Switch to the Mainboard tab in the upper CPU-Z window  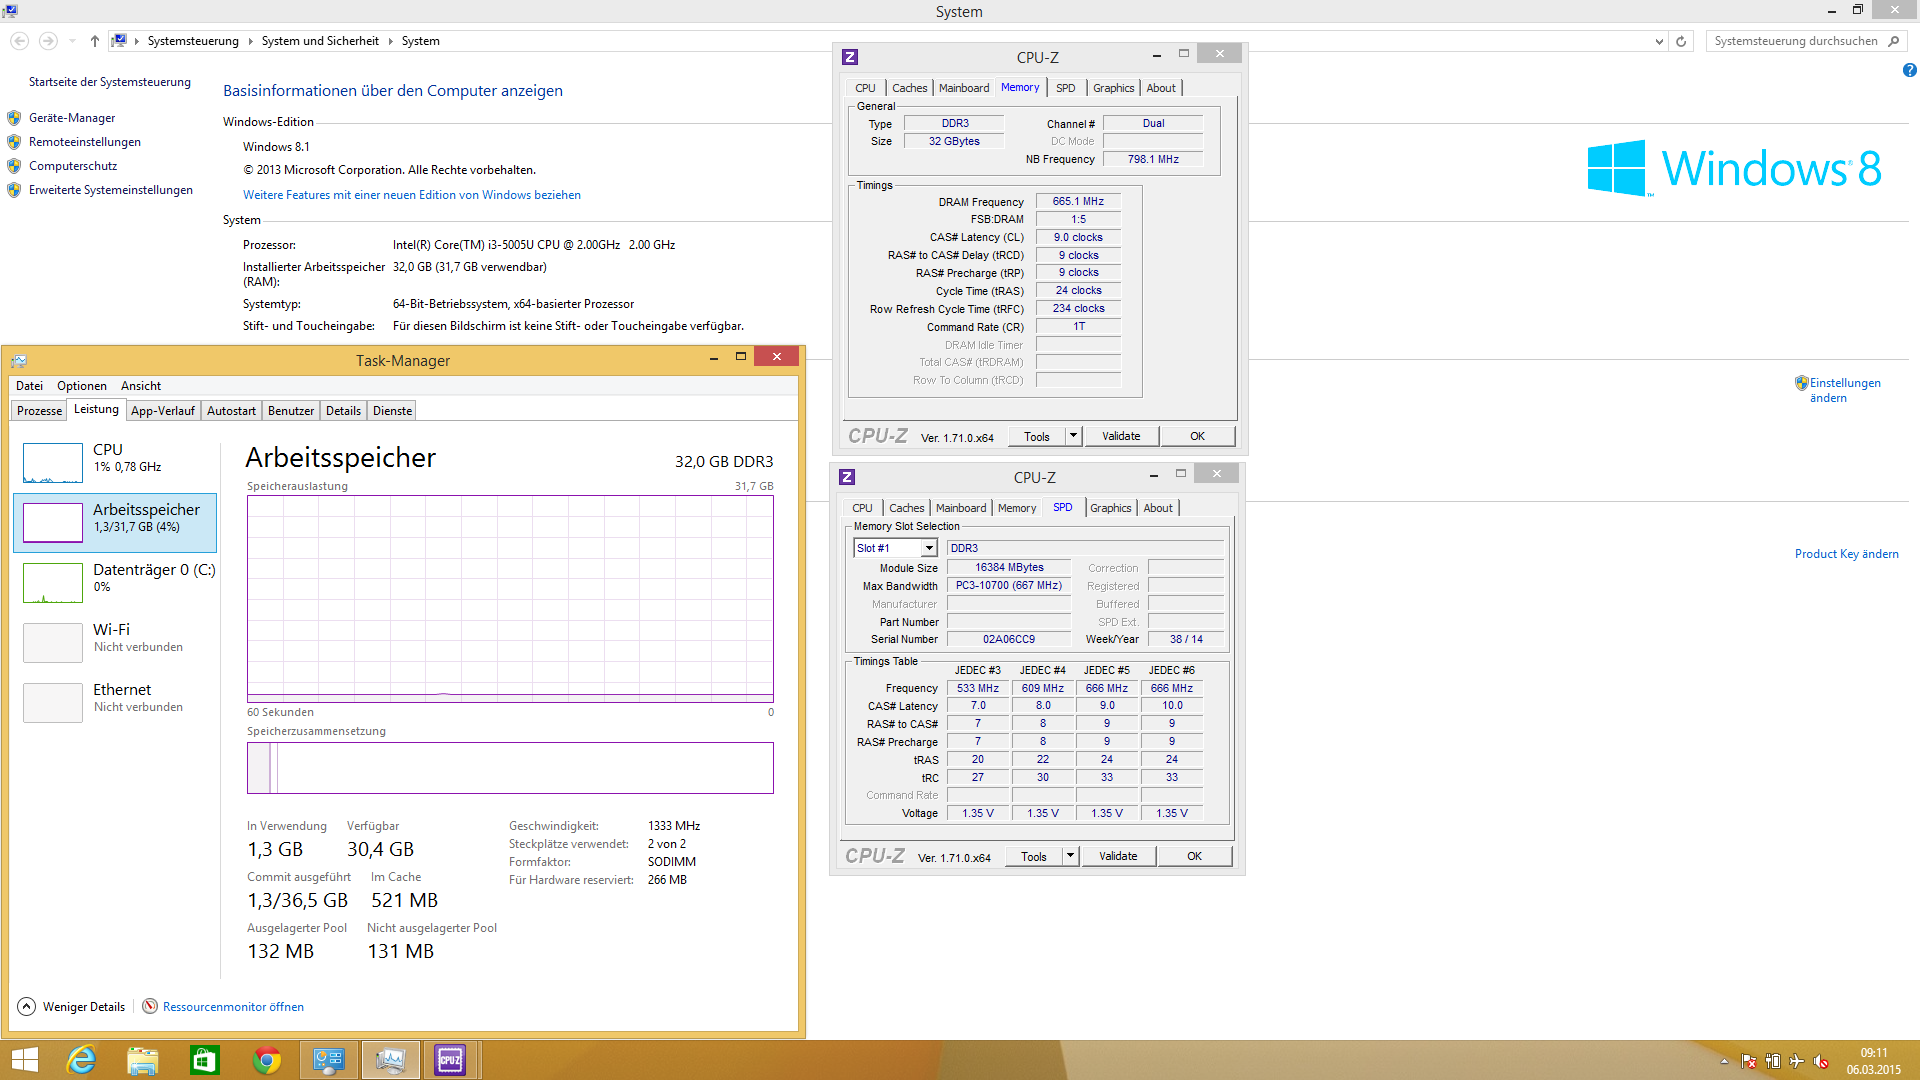(x=963, y=88)
